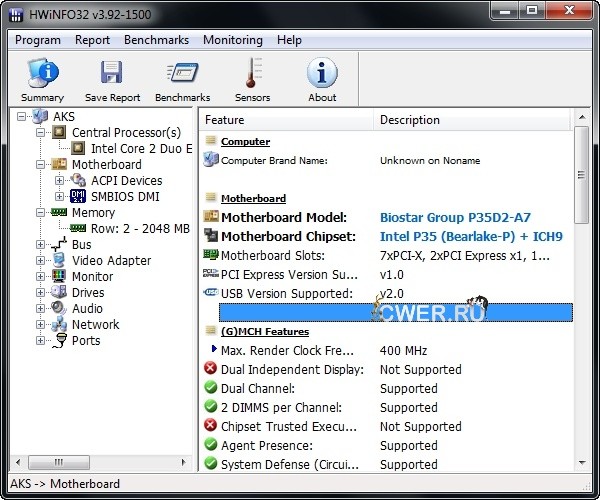Click the Network tree item
Viewport: 600px width, 500px height.
click(95, 324)
